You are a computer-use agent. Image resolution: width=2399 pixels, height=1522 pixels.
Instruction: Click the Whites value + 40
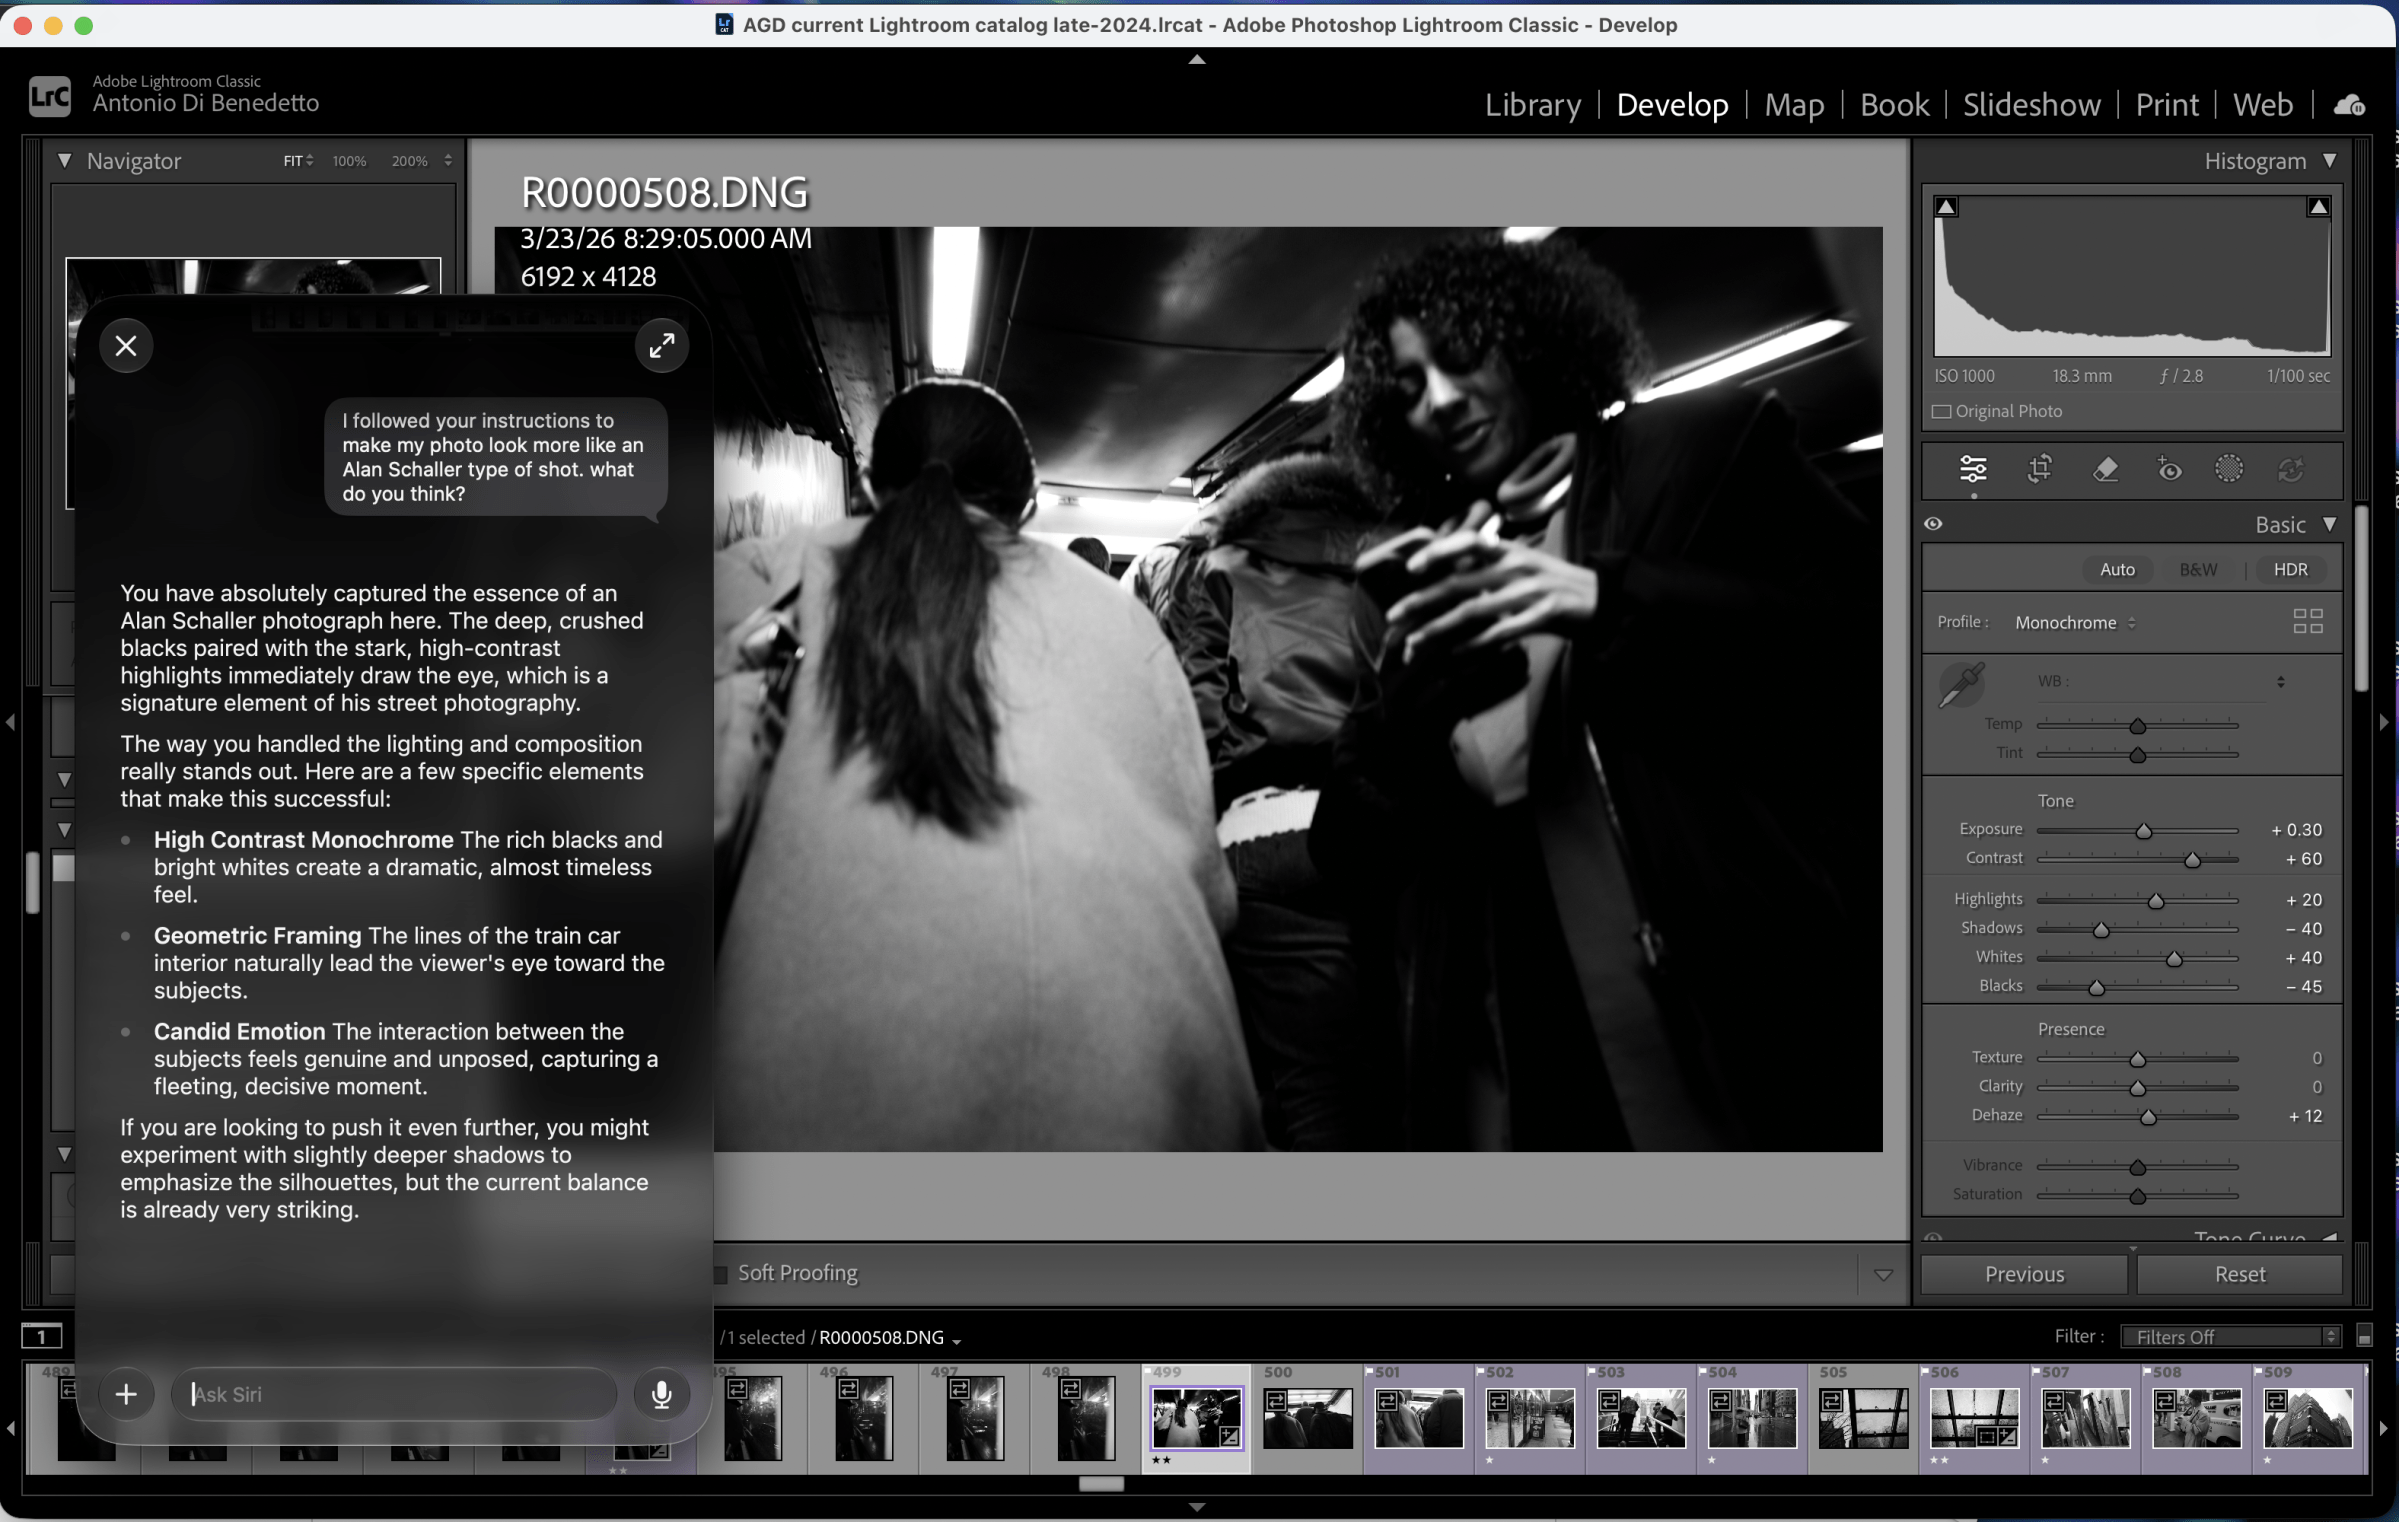(x=2303, y=957)
